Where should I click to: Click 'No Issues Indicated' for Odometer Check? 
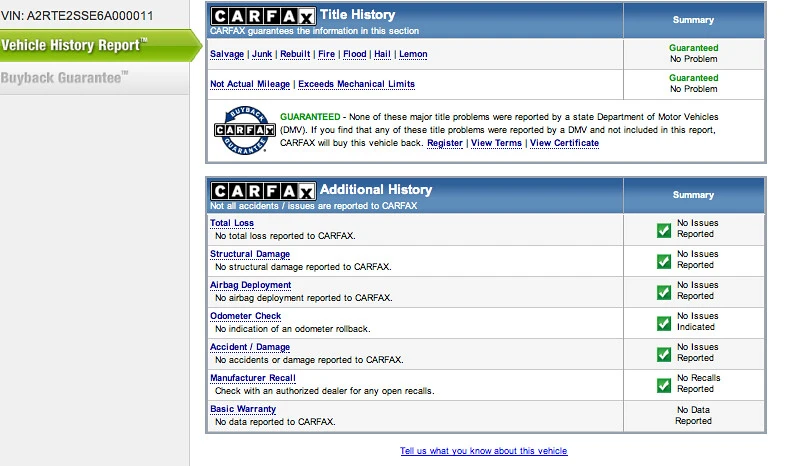(x=697, y=321)
